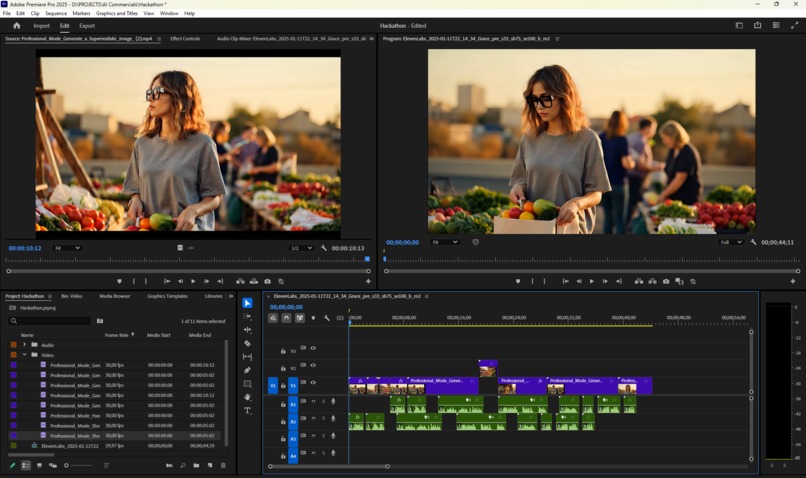Click the project panel thumbnail zoom slider
Image resolution: width=806 pixels, height=478 pixels.
click(67, 465)
